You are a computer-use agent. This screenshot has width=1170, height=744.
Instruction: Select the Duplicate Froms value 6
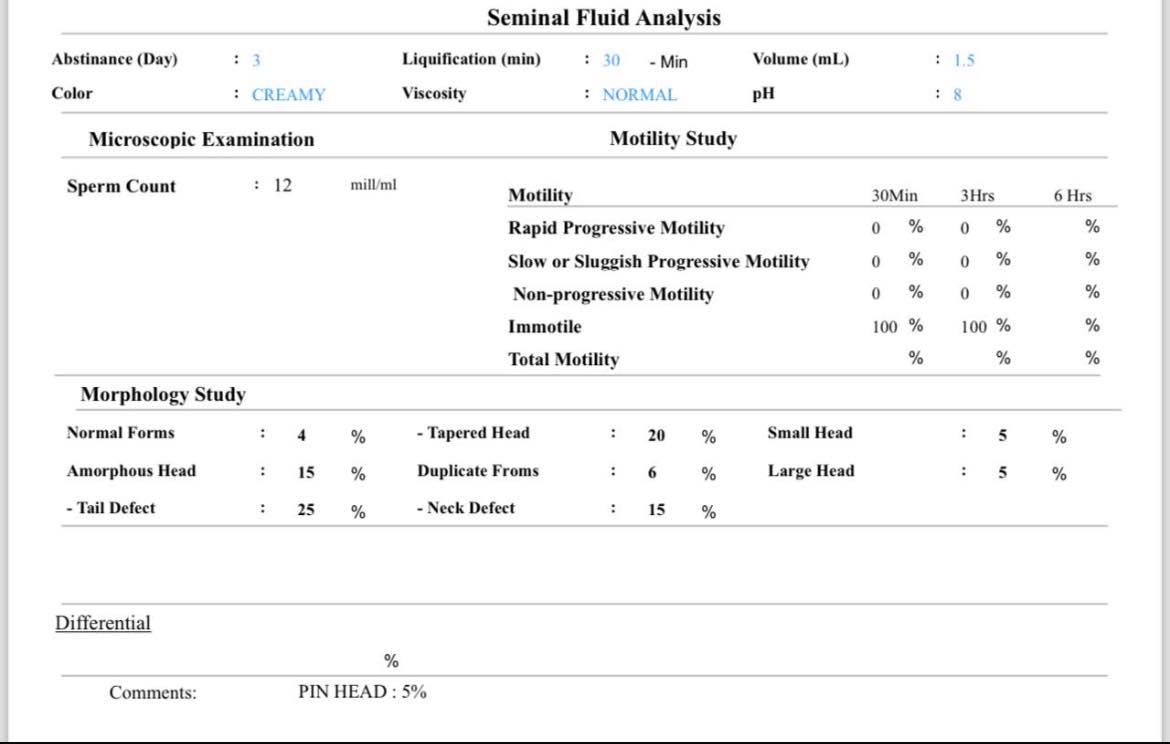tap(652, 473)
